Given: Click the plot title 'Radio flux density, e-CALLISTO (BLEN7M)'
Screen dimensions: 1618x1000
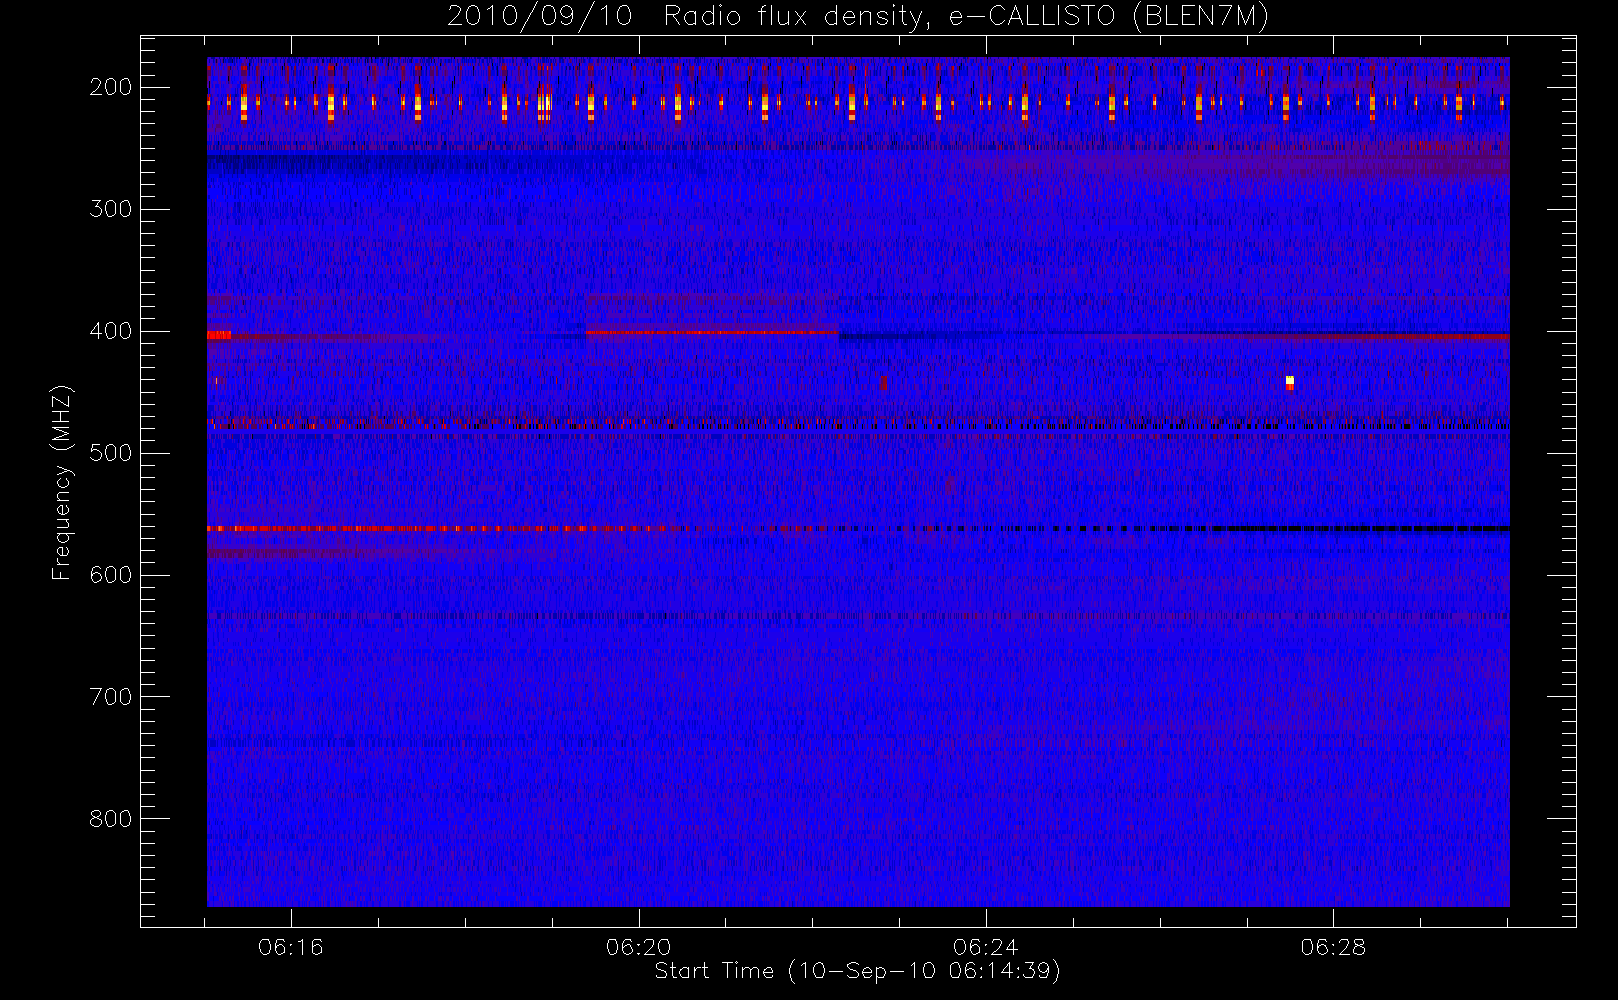Looking at the screenshot, I should point(966,18).
